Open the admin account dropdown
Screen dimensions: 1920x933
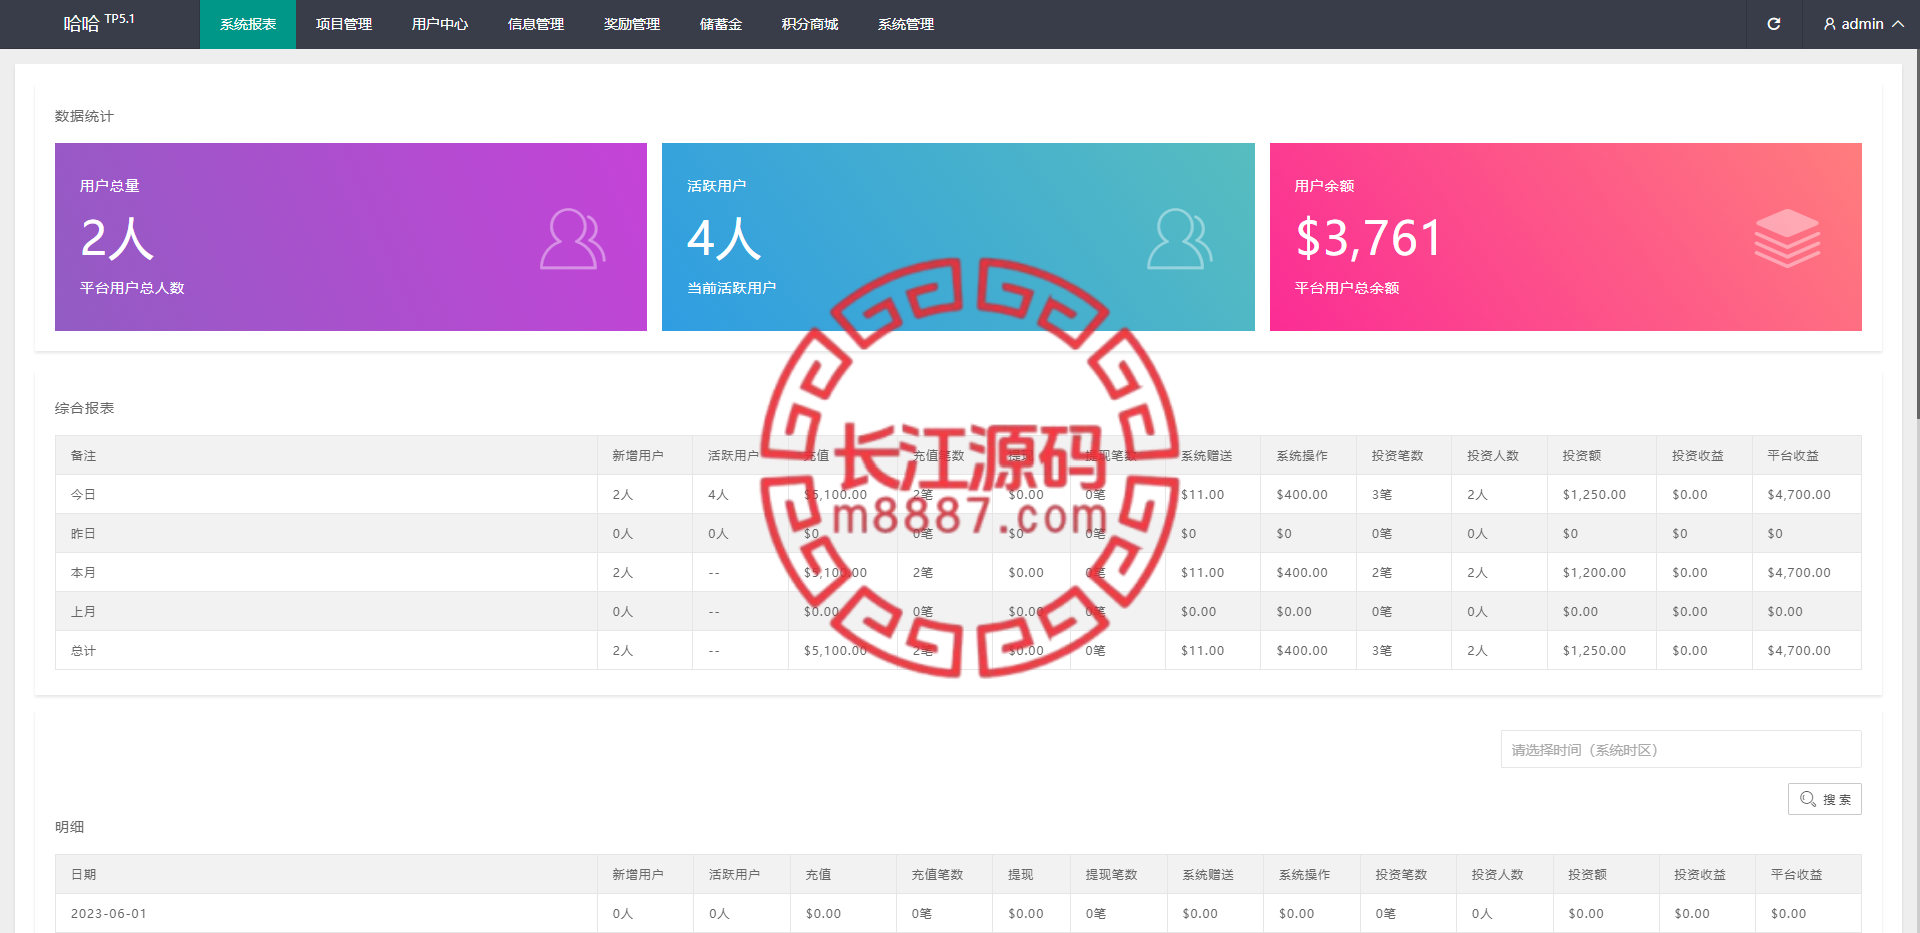point(1863,24)
